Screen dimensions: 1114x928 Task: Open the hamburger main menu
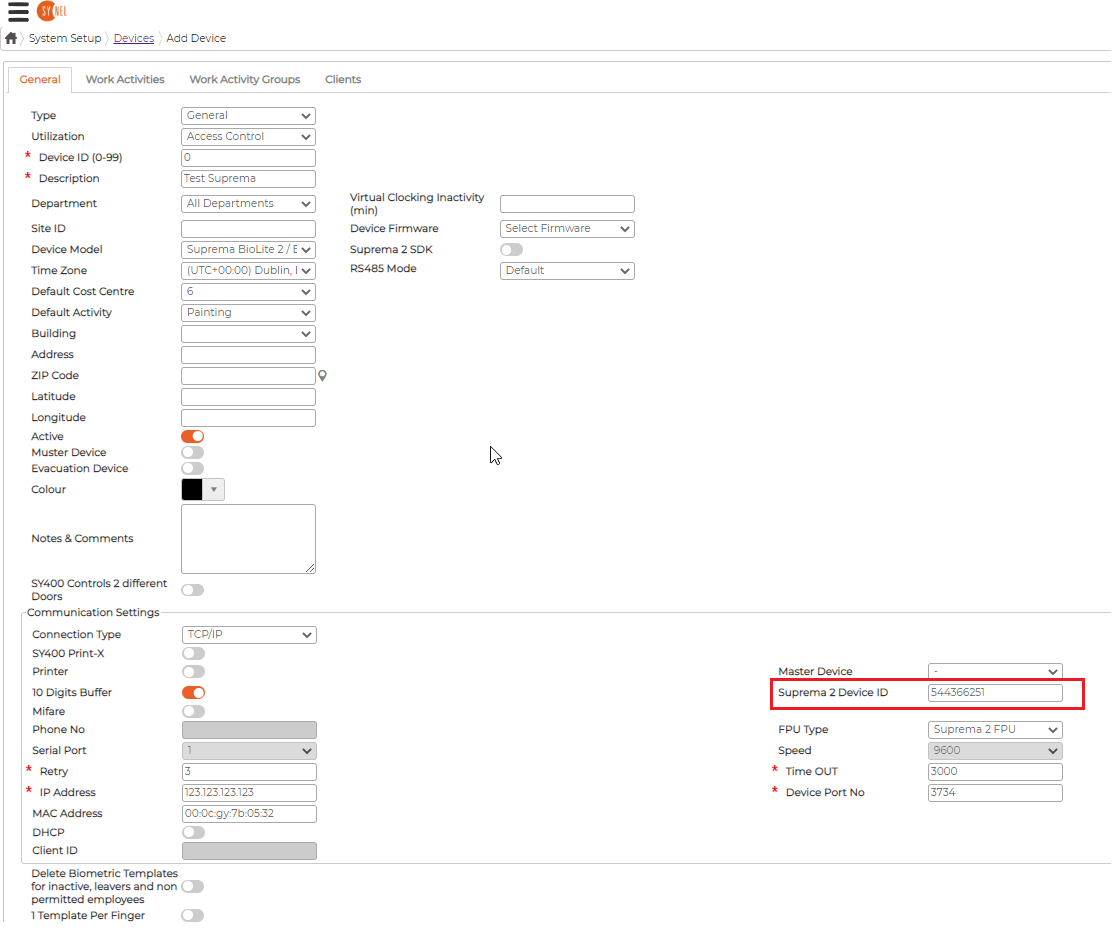click(x=18, y=11)
